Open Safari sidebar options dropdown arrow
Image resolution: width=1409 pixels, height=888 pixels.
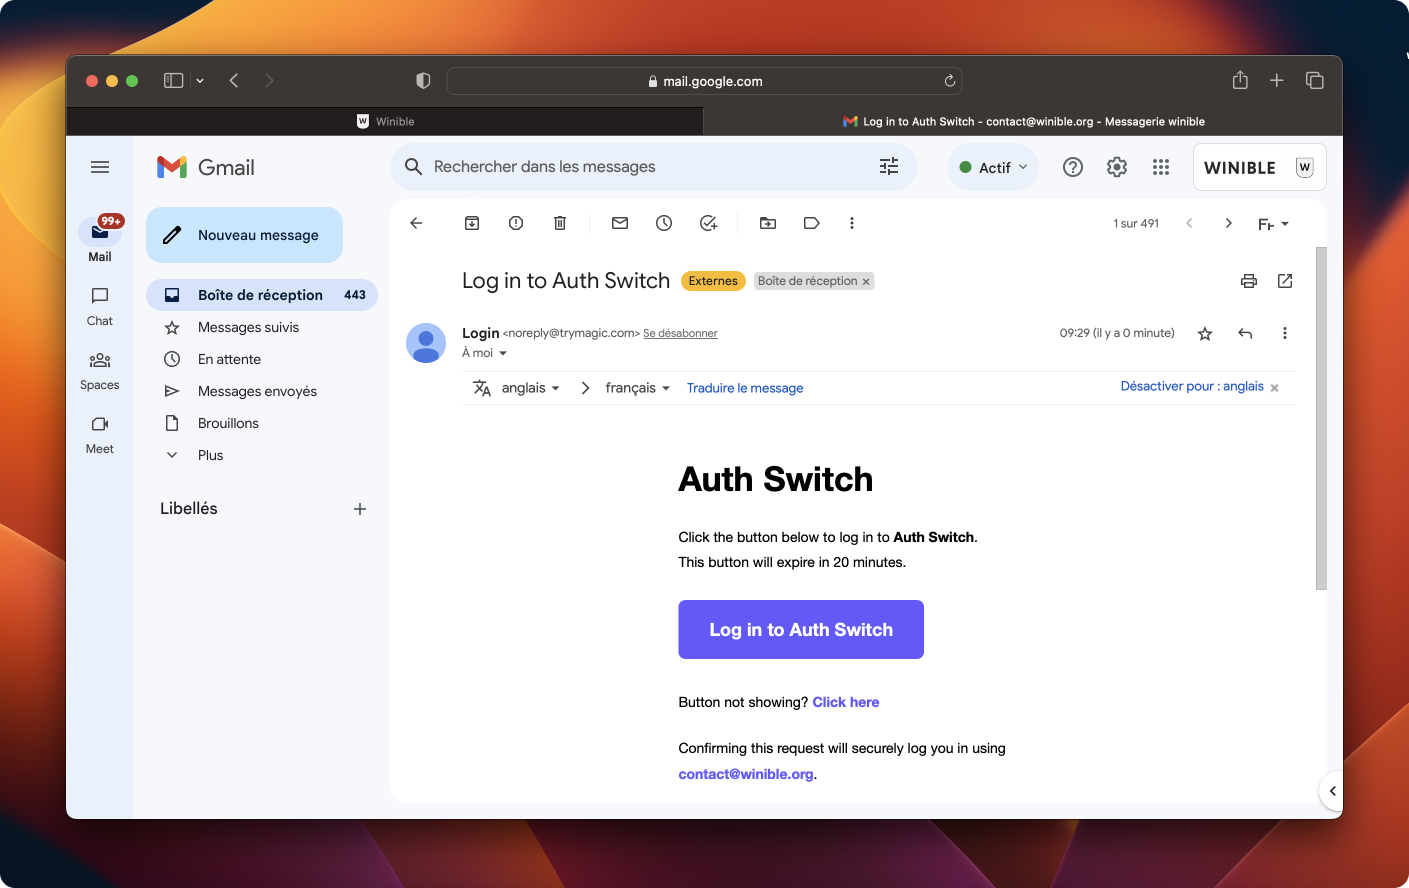click(200, 81)
